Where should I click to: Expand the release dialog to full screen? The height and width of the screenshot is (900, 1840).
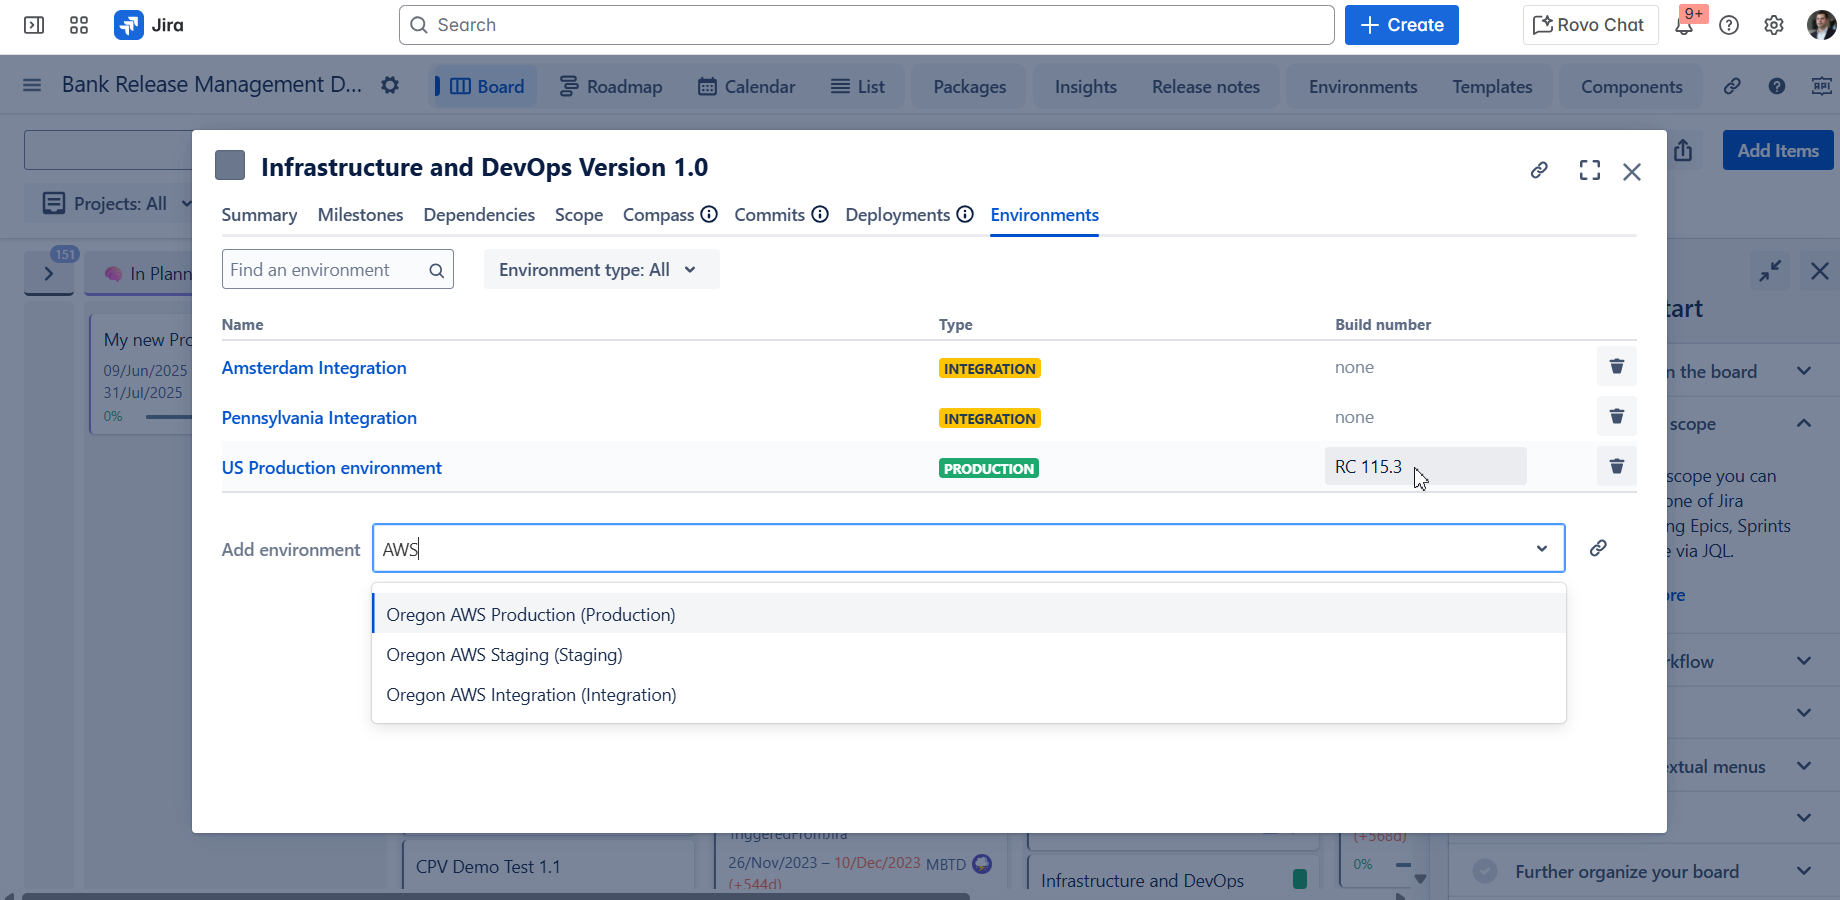pos(1589,171)
